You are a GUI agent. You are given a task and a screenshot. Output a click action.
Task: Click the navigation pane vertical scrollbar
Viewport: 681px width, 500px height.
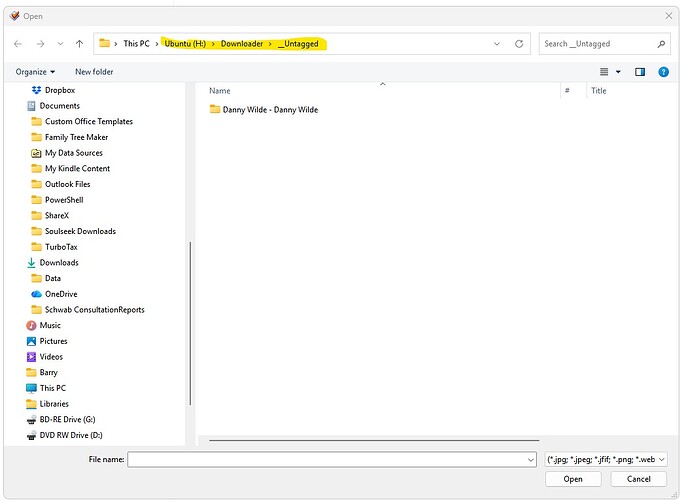[190, 324]
